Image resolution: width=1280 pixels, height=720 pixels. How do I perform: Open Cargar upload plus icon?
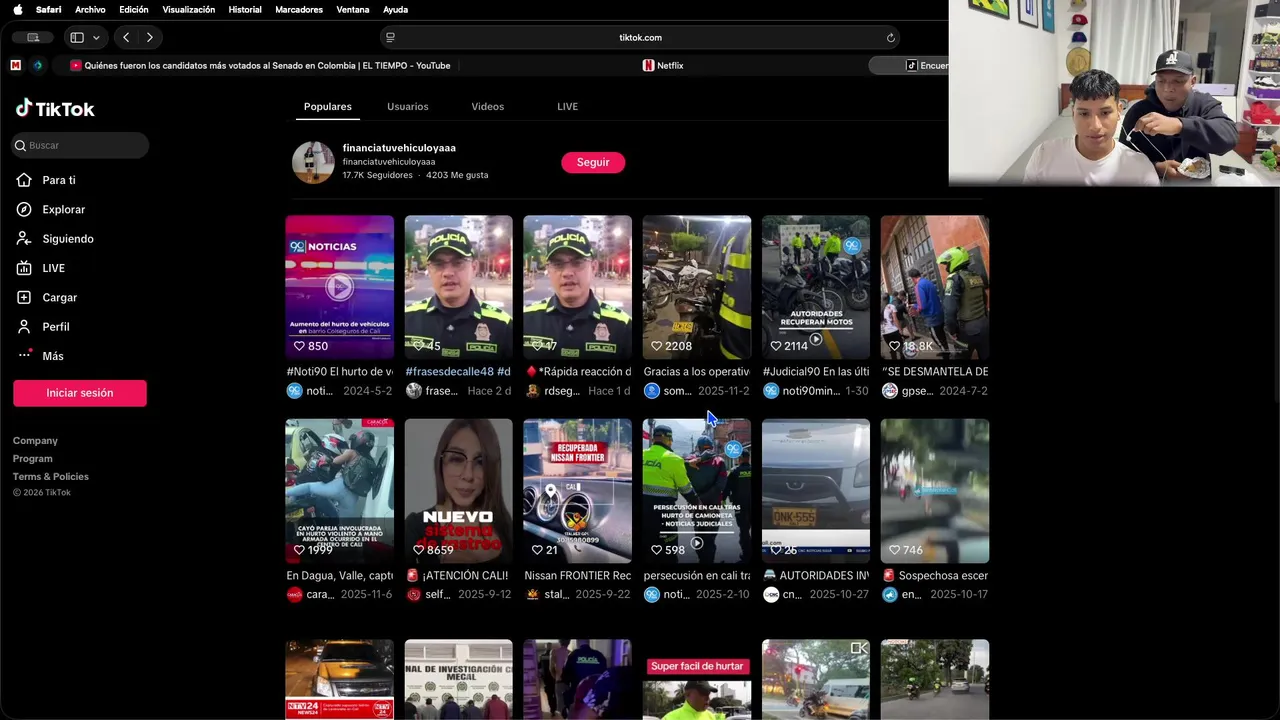pyautogui.click(x=24, y=297)
